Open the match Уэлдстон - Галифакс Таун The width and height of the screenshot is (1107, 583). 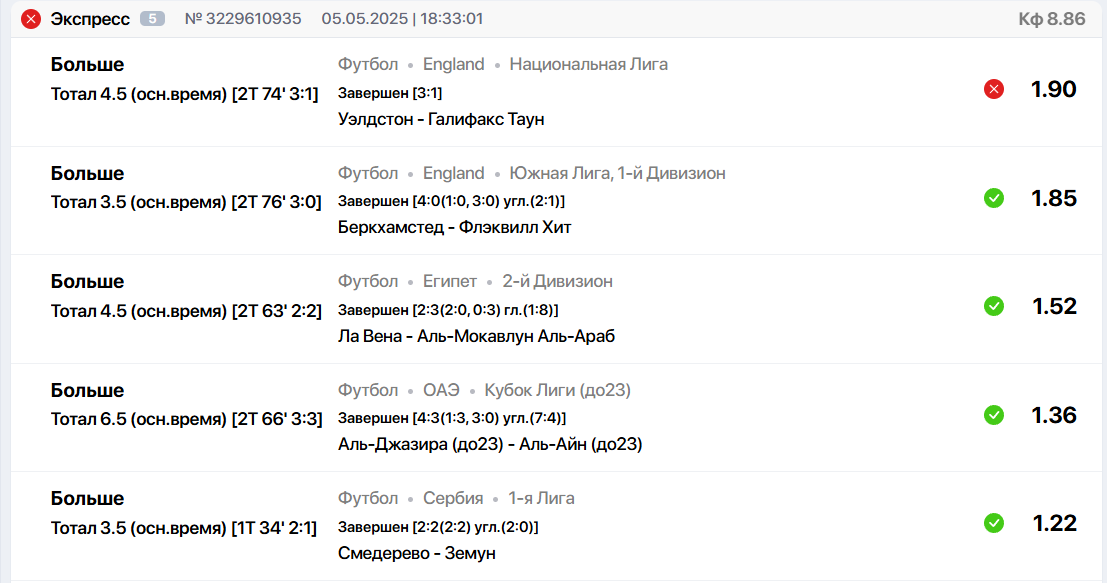441,119
